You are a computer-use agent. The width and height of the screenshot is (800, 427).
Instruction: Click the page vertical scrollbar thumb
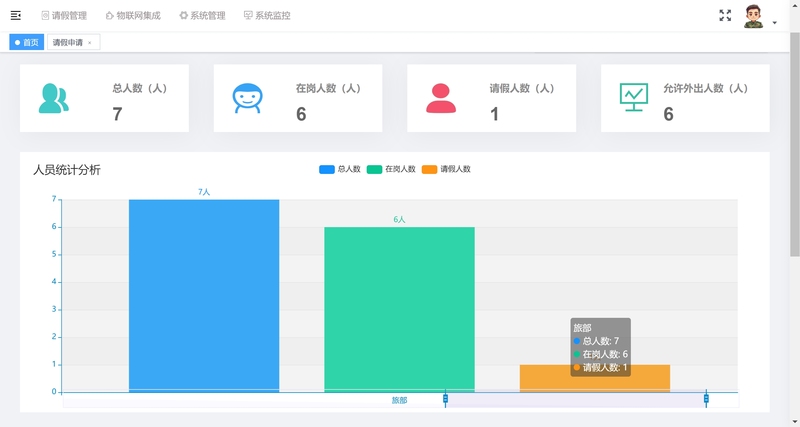(795, 144)
